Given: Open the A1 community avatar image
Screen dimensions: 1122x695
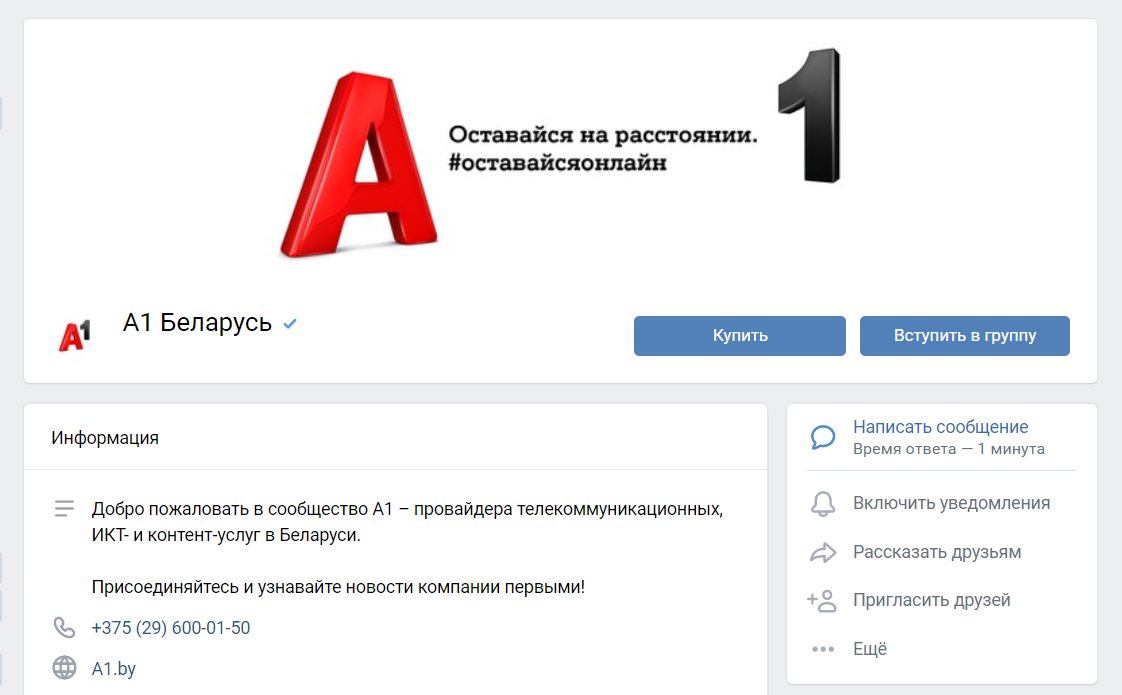Looking at the screenshot, I should 75,336.
